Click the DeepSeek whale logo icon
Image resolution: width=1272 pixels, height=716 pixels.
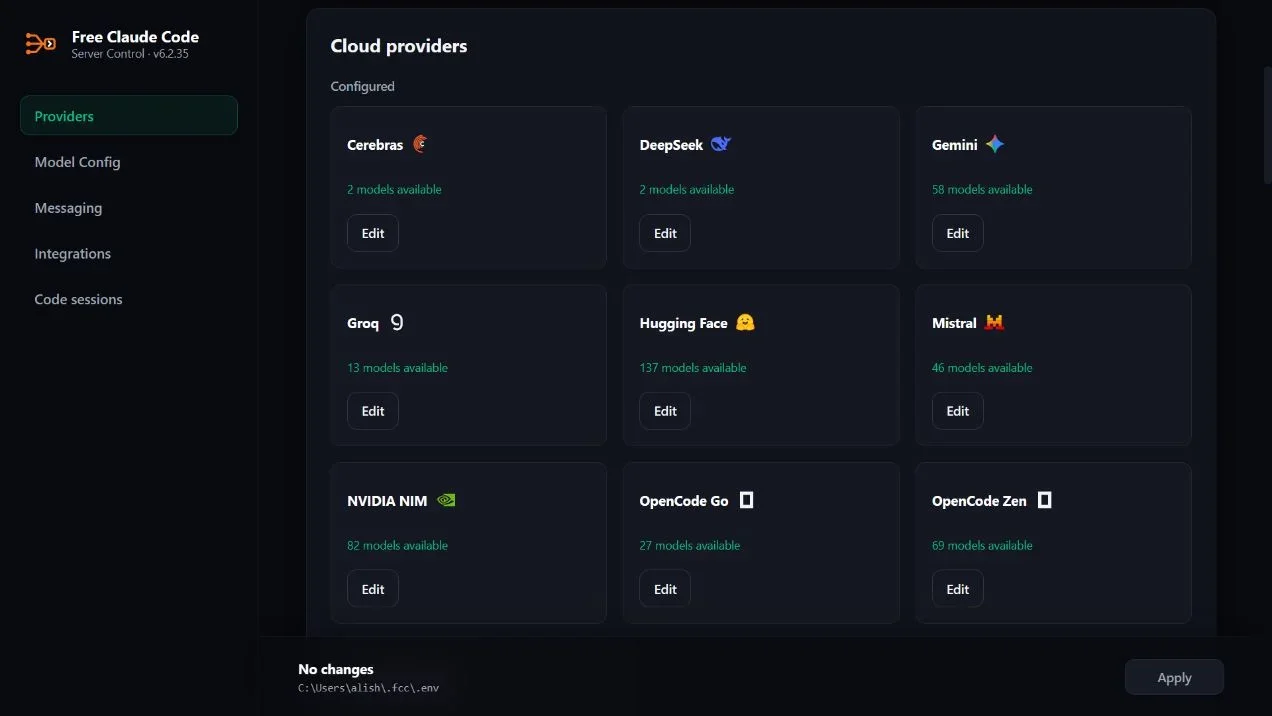click(721, 144)
